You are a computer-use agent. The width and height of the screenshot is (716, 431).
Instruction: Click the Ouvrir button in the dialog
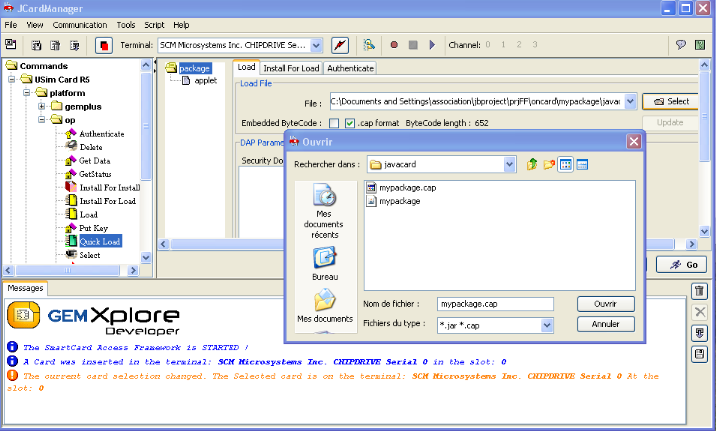pyautogui.click(x=605, y=304)
